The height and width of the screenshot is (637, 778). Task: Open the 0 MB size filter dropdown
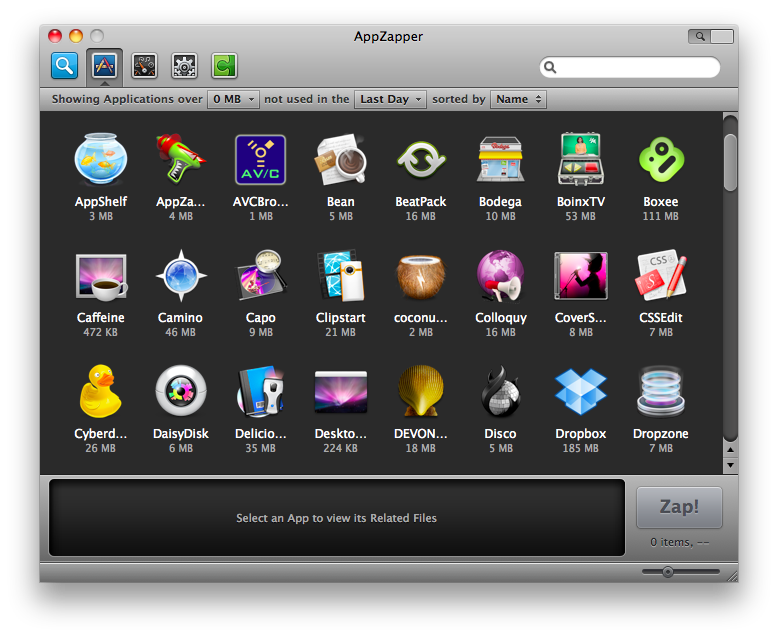pos(233,99)
